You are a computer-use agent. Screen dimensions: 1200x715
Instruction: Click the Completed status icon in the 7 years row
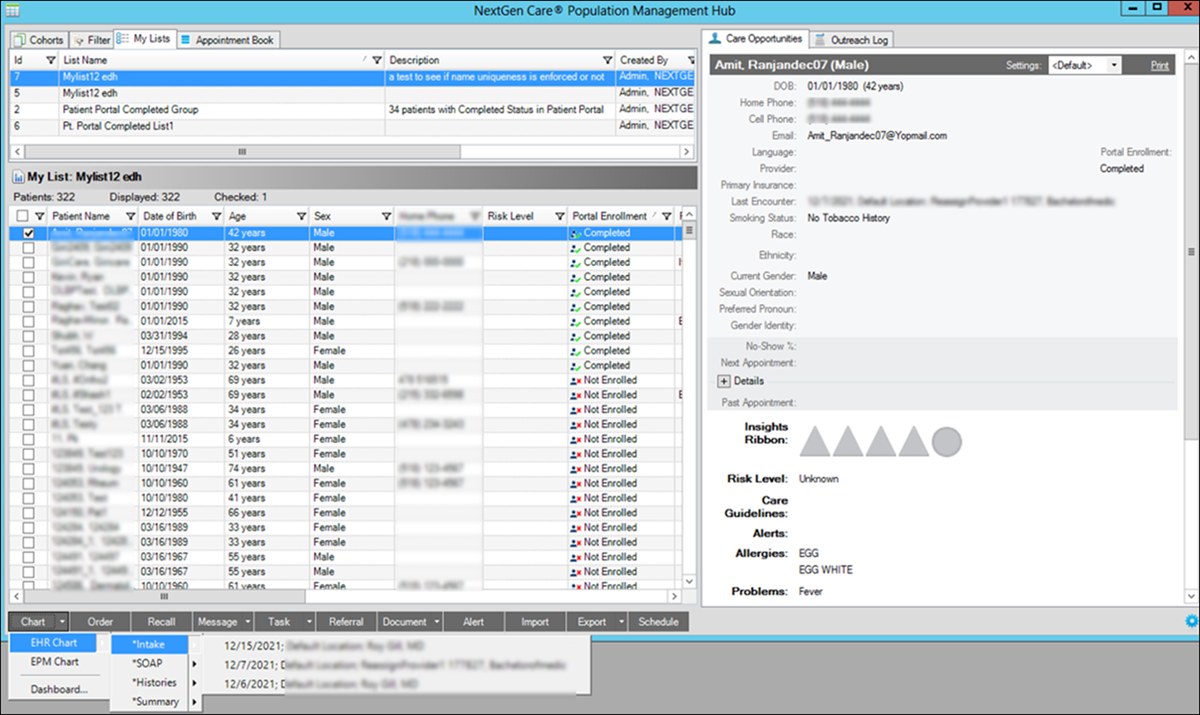click(x=576, y=322)
